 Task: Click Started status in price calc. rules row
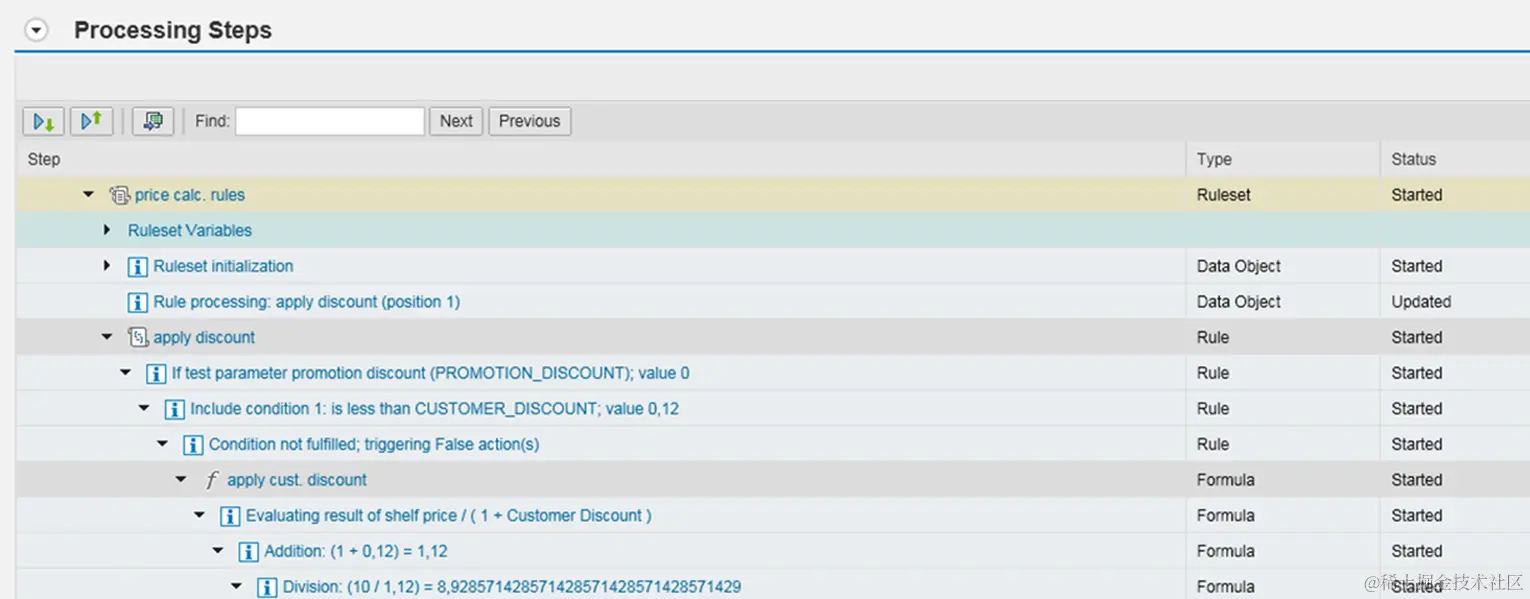(x=1416, y=195)
